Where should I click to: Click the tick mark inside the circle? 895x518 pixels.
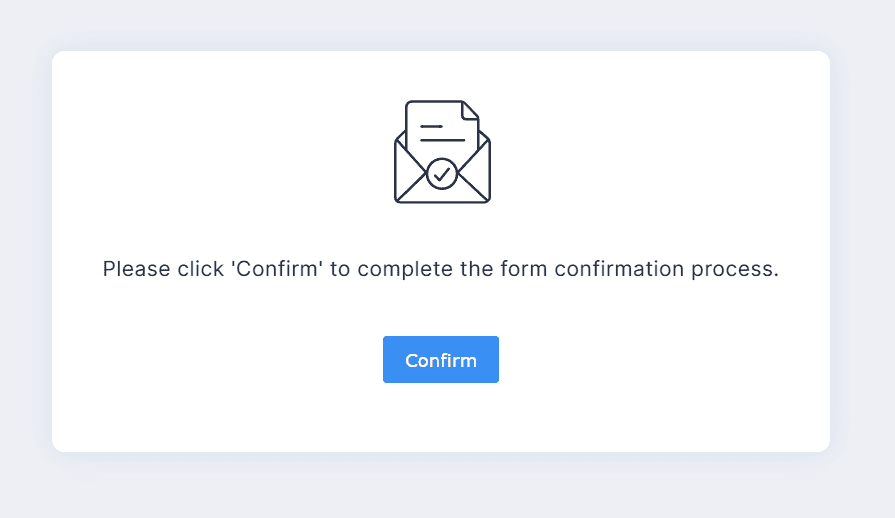point(442,174)
